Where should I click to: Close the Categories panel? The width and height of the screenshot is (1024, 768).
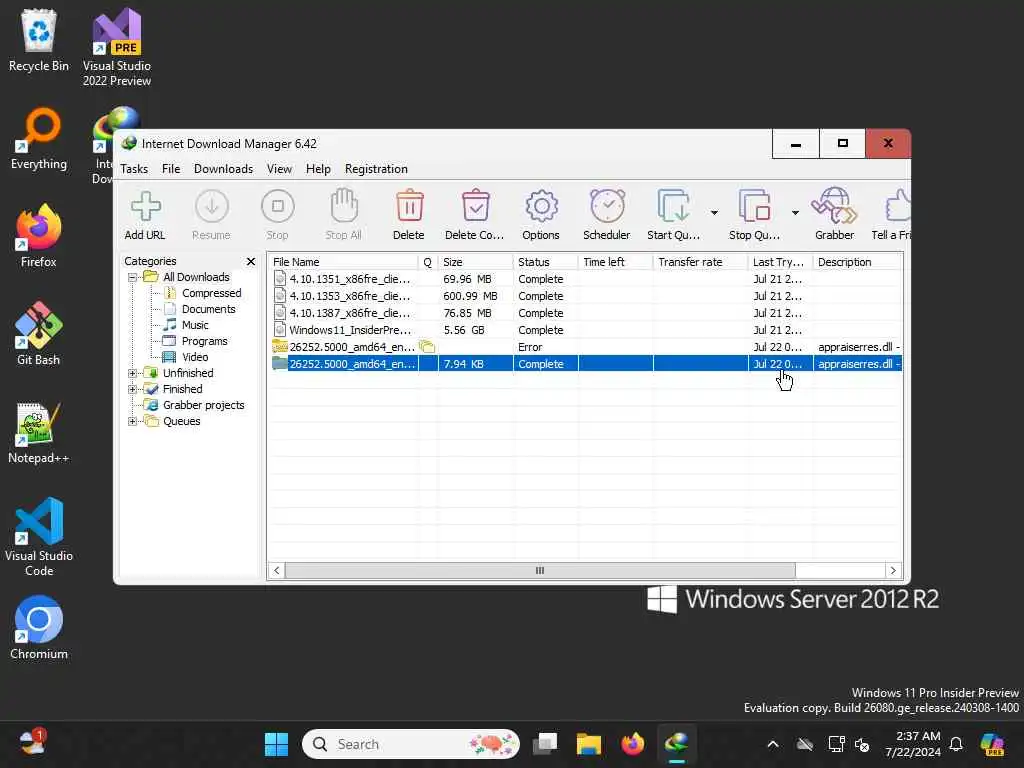[x=251, y=261]
